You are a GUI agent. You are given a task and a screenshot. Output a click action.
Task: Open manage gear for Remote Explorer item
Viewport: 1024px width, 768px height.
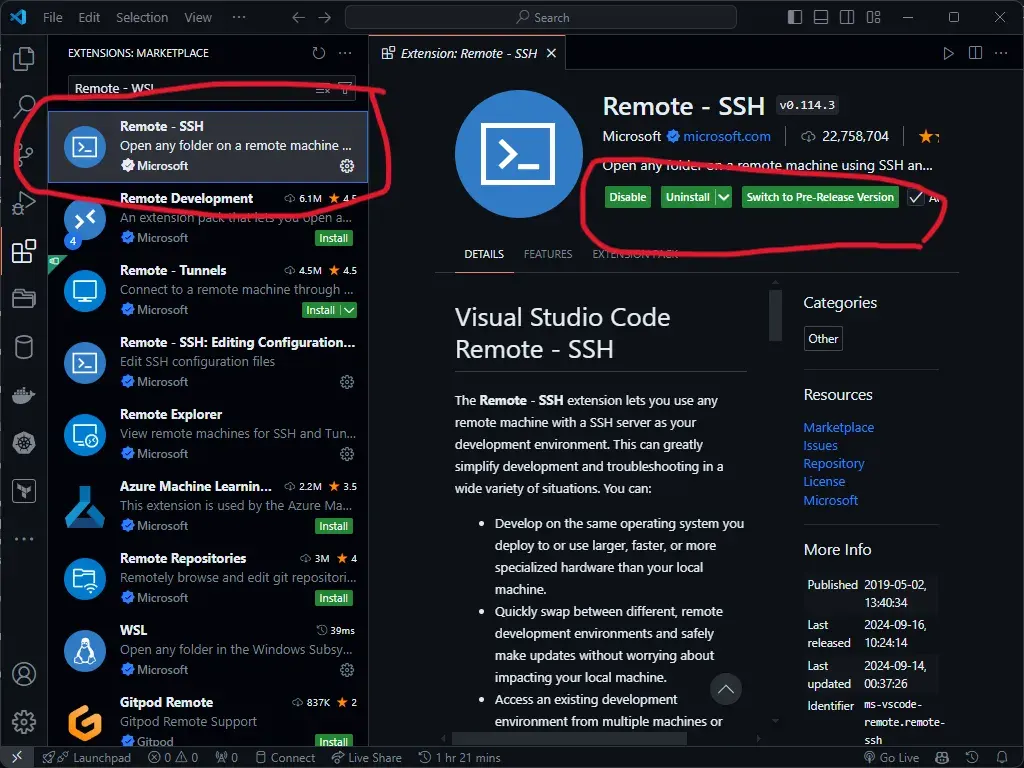tap(347, 454)
